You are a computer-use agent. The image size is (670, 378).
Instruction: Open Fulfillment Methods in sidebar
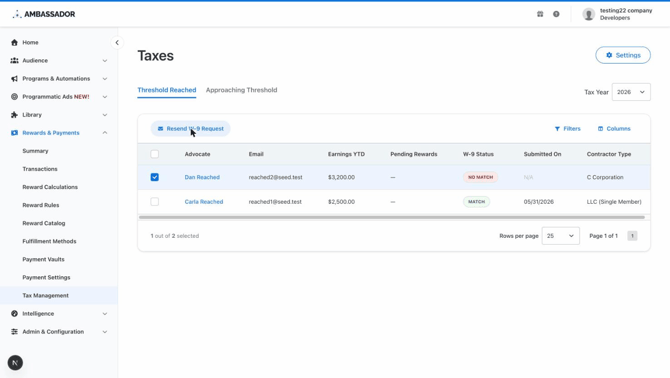point(49,241)
